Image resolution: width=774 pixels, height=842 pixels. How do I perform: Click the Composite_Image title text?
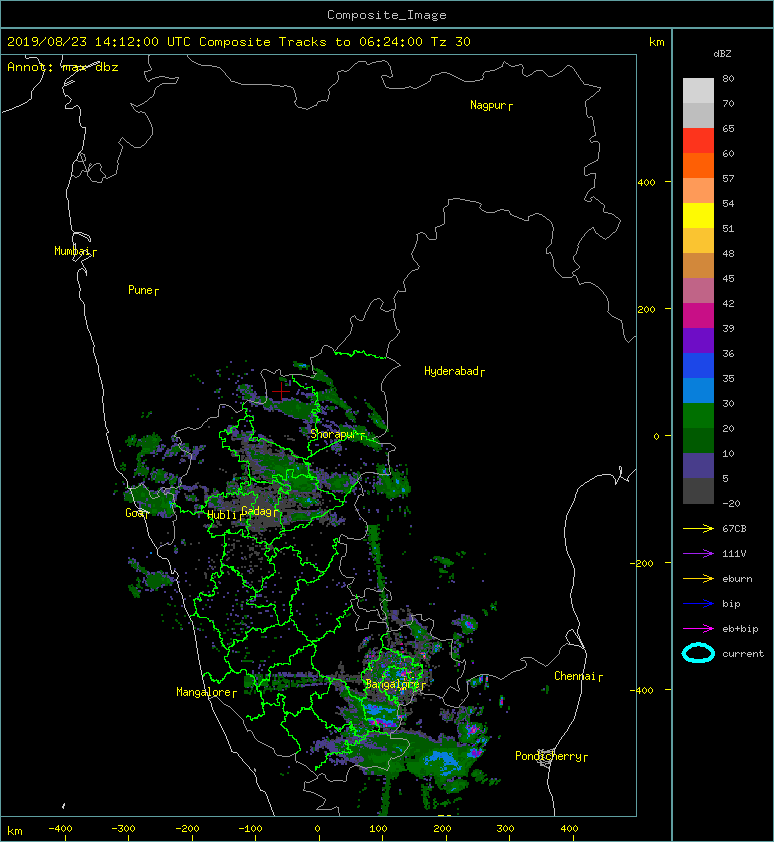coord(387,15)
